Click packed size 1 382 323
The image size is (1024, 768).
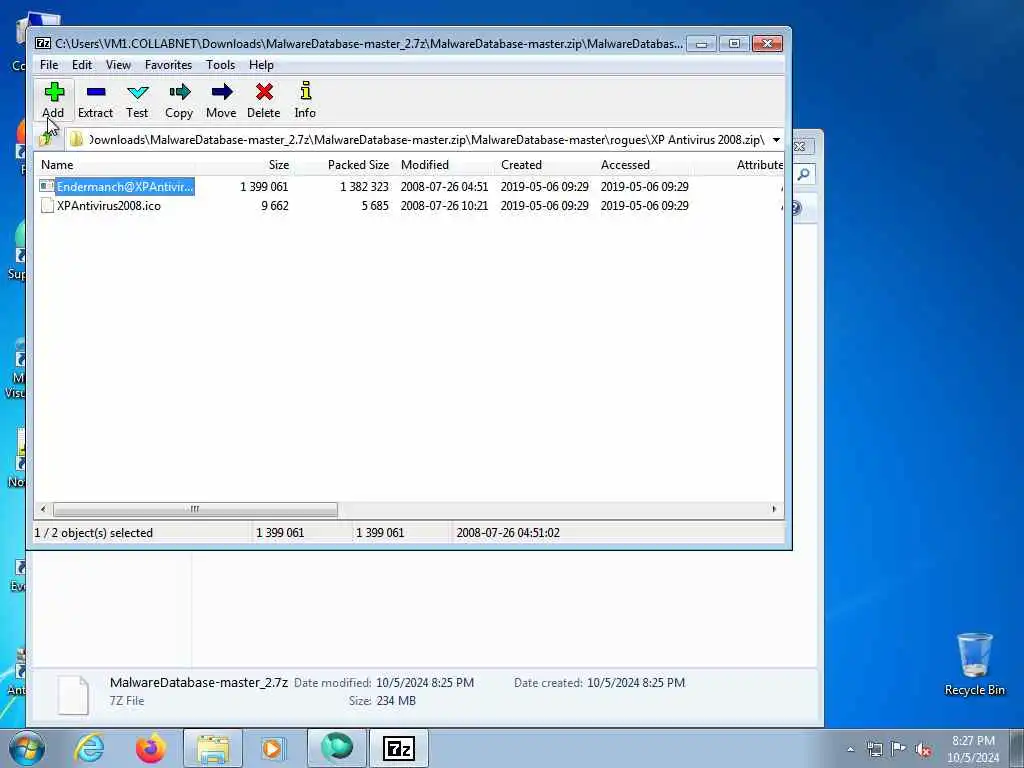[364, 187]
